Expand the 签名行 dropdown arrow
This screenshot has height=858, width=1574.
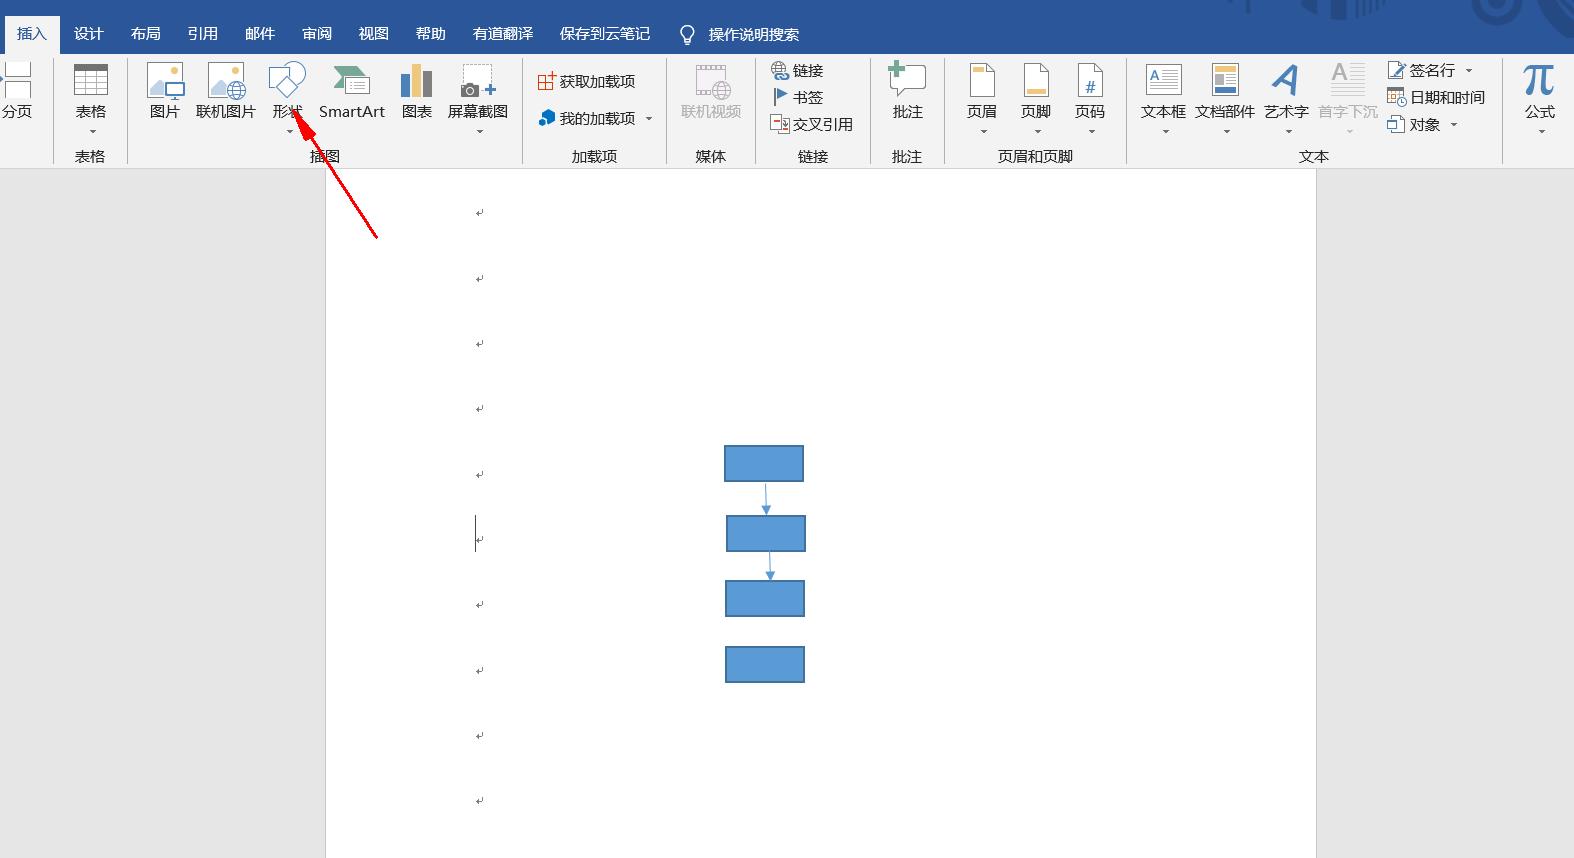click(x=1469, y=71)
